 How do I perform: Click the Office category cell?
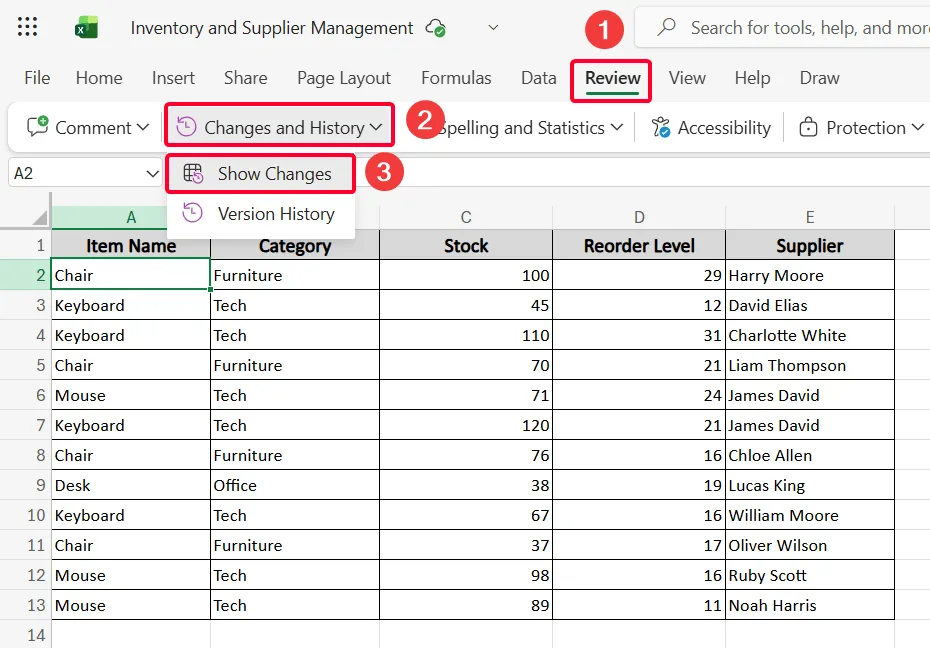tap(295, 485)
